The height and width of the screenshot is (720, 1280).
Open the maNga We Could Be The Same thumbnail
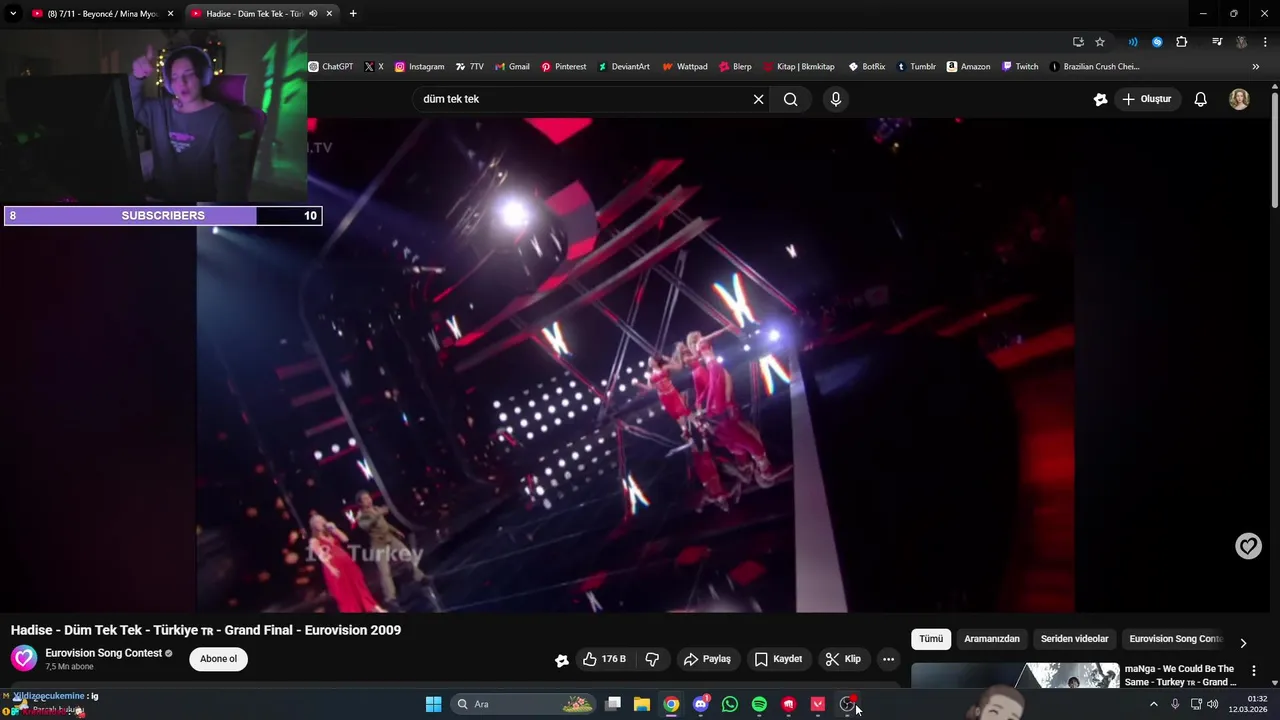pos(1015,675)
